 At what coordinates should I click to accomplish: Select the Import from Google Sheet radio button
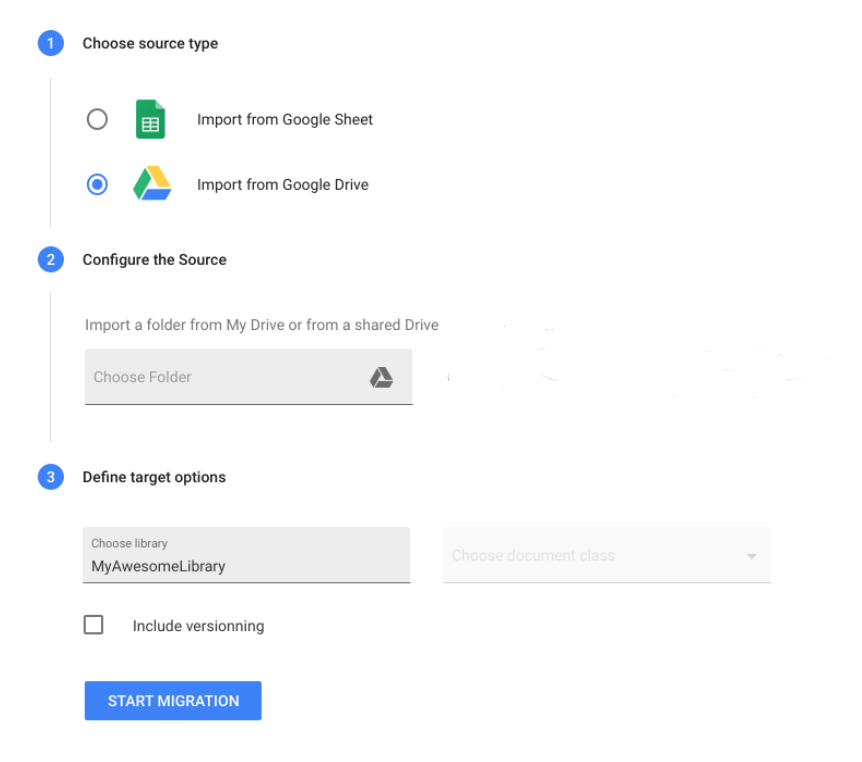97,119
